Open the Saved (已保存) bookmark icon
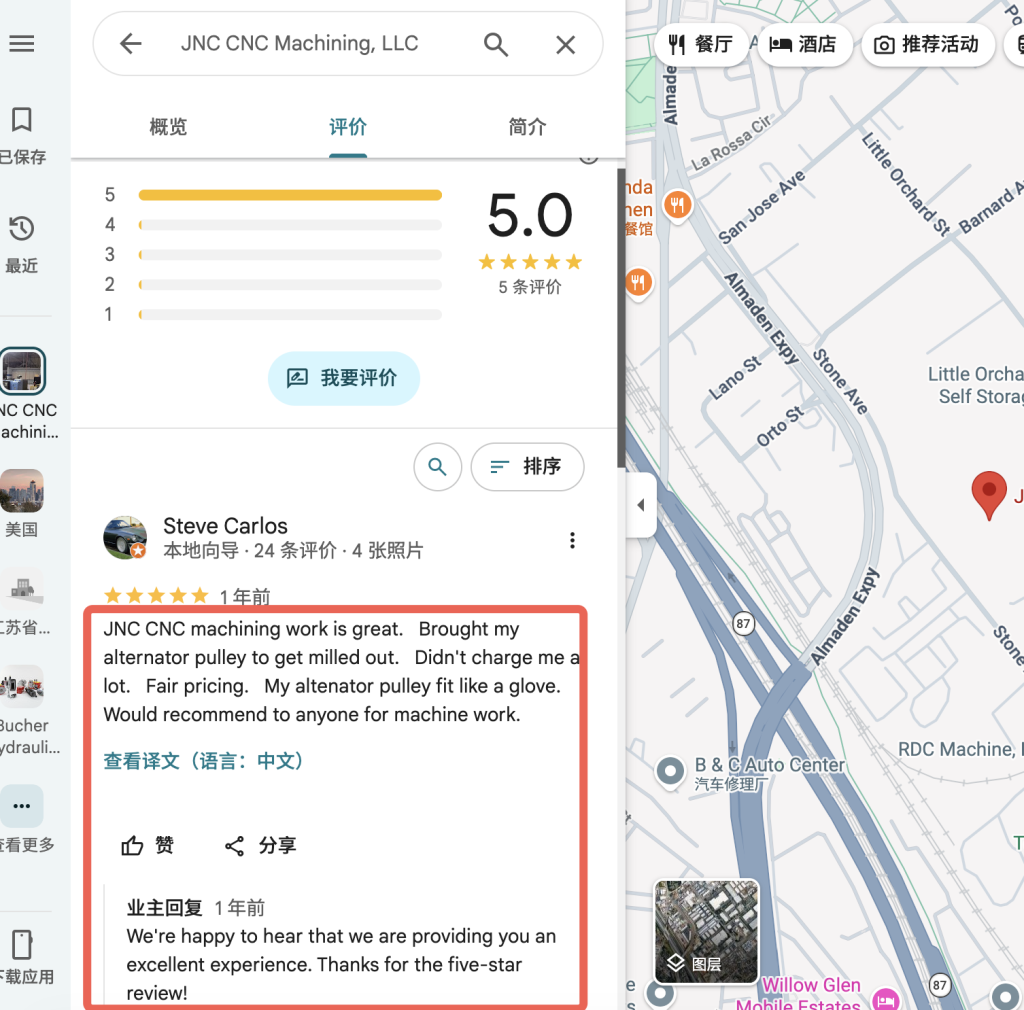 (22, 119)
